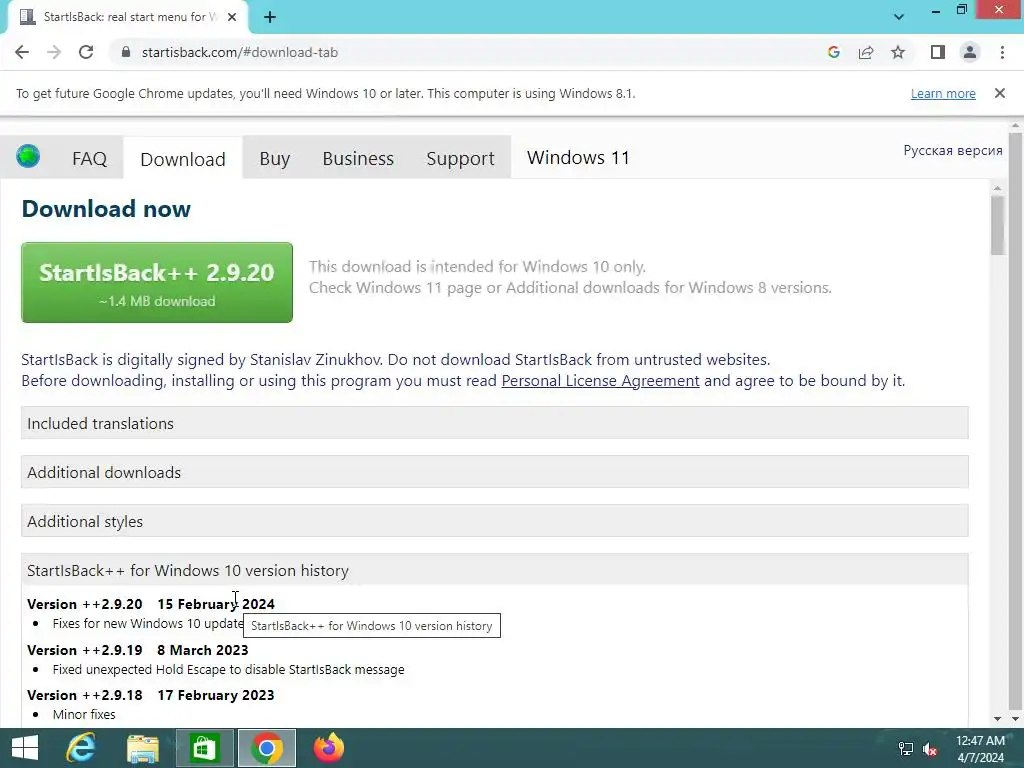Open the Buy tab
This screenshot has height=768, width=1024.
pos(274,159)
